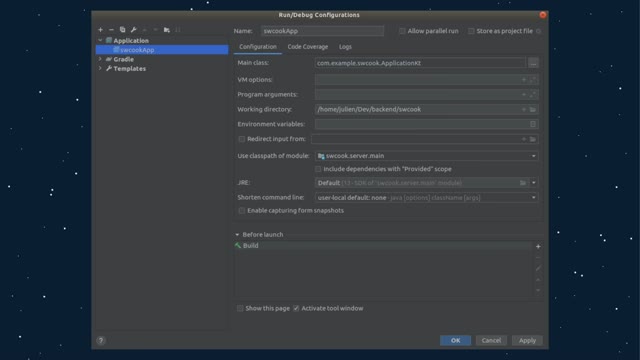Click Store as project file info icon
This screenshot has width=640, height=360.
[538, 31]
